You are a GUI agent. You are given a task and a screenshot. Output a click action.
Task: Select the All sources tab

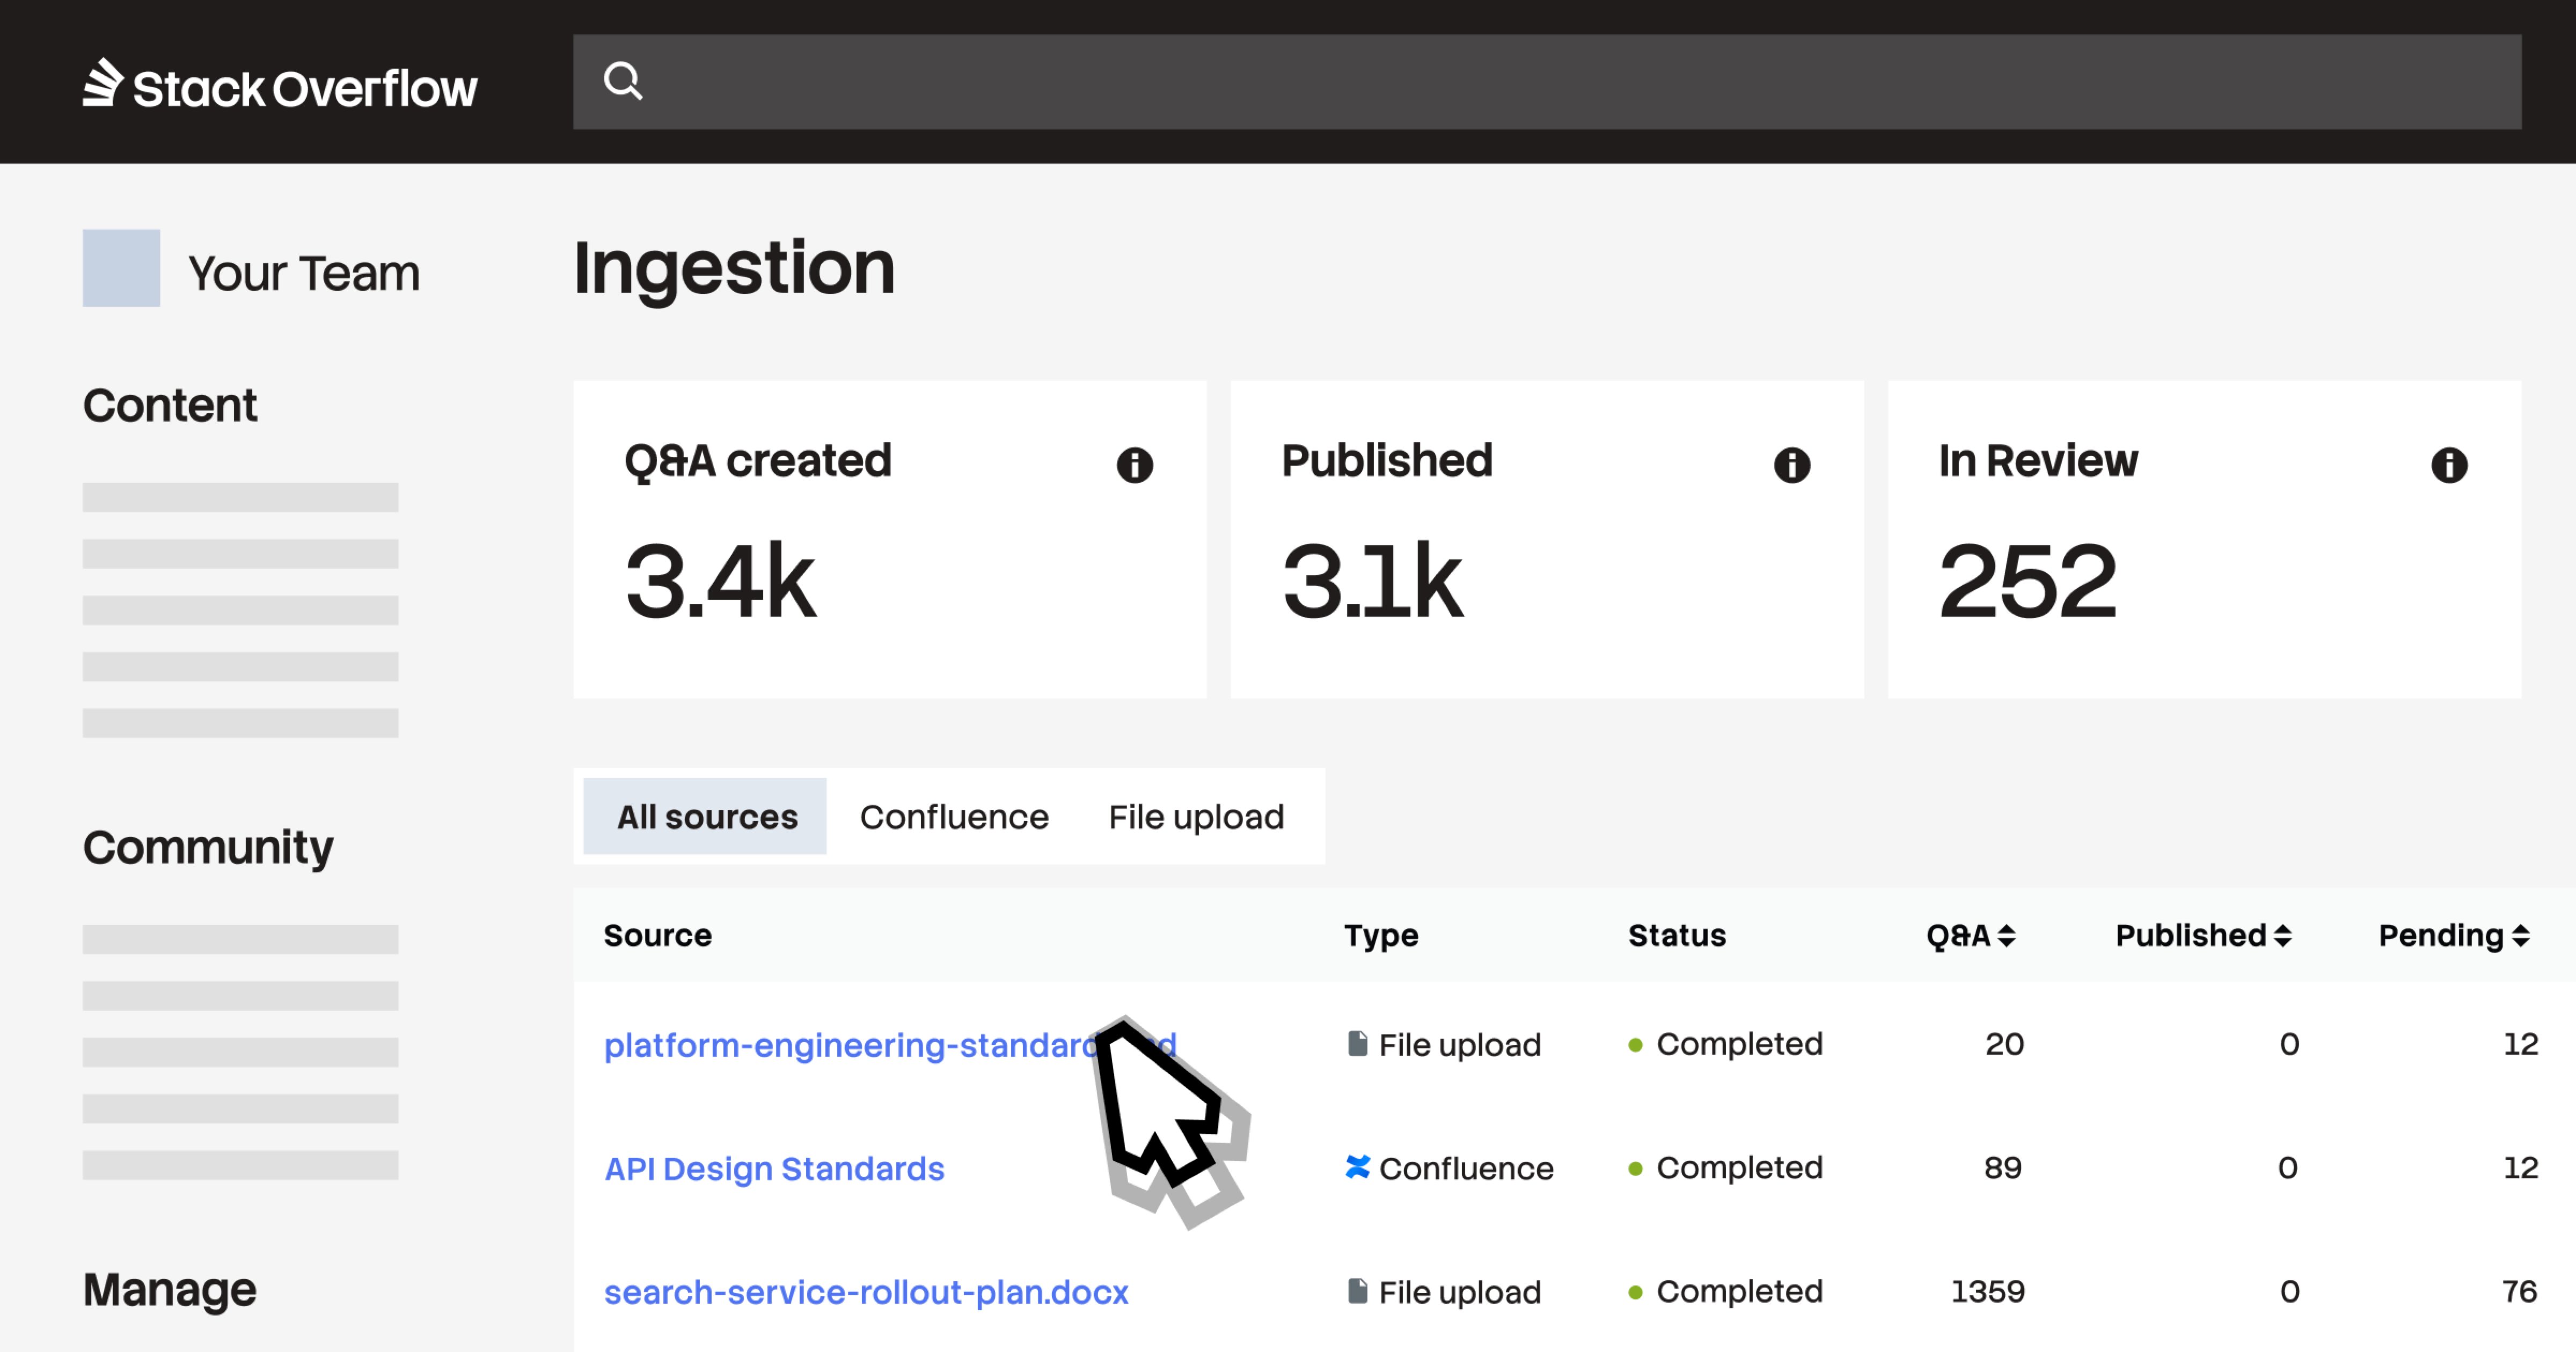click(704, 816)
